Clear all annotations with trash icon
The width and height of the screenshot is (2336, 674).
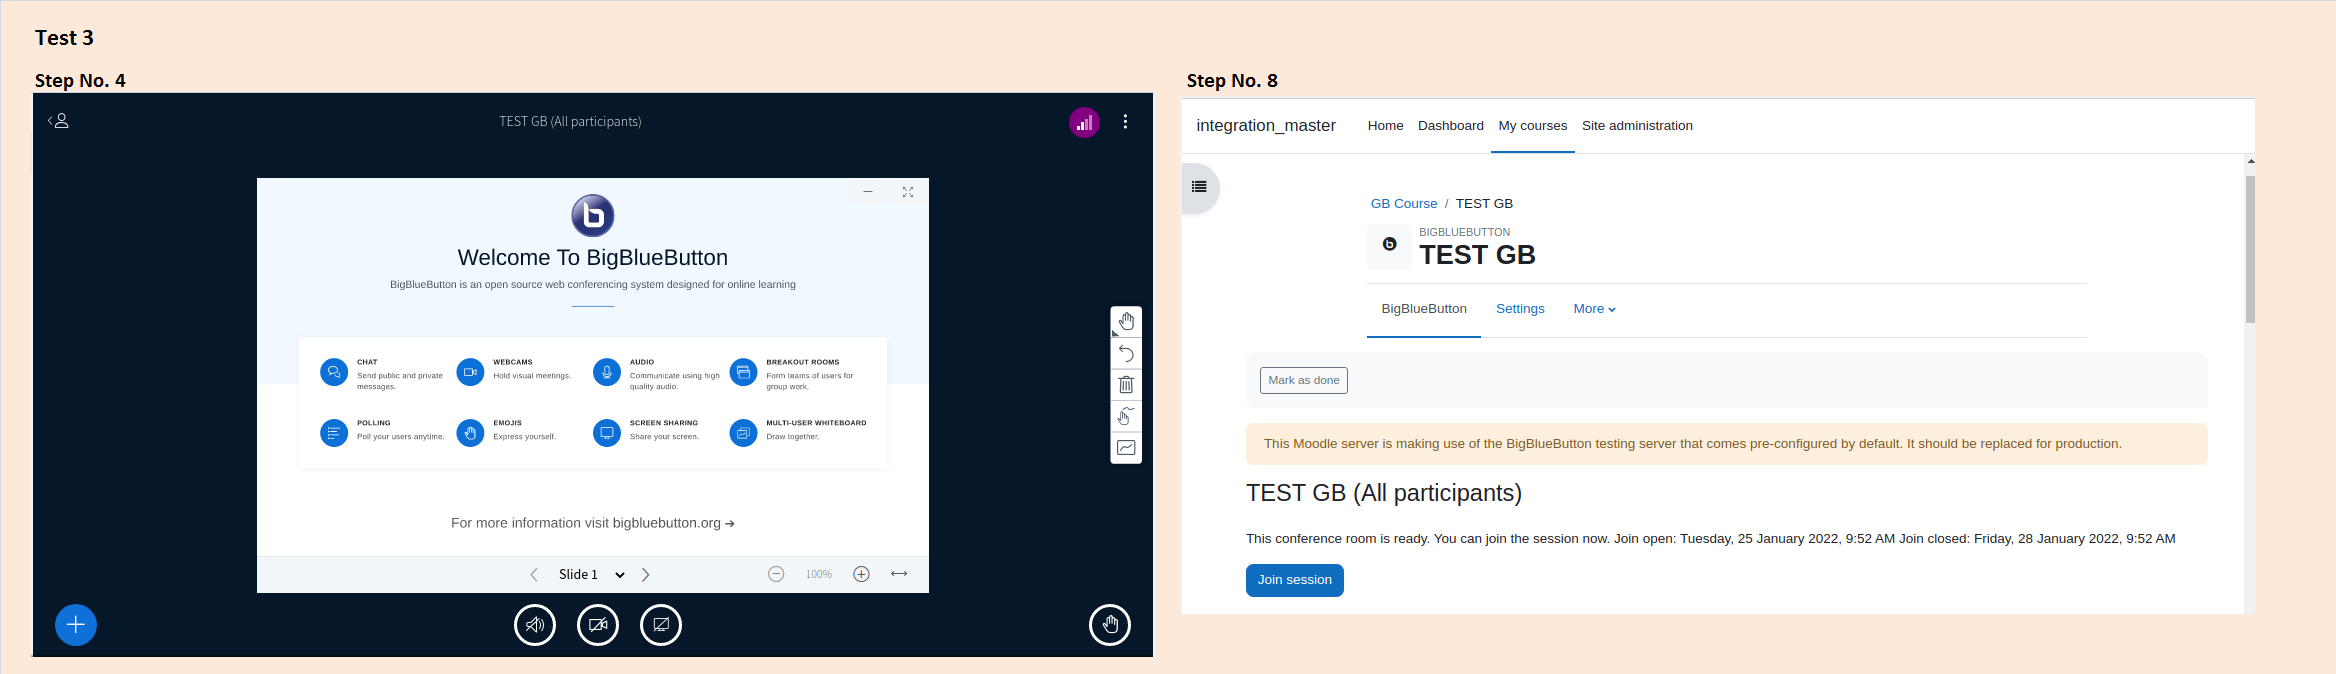click(x=1126, y=384)
